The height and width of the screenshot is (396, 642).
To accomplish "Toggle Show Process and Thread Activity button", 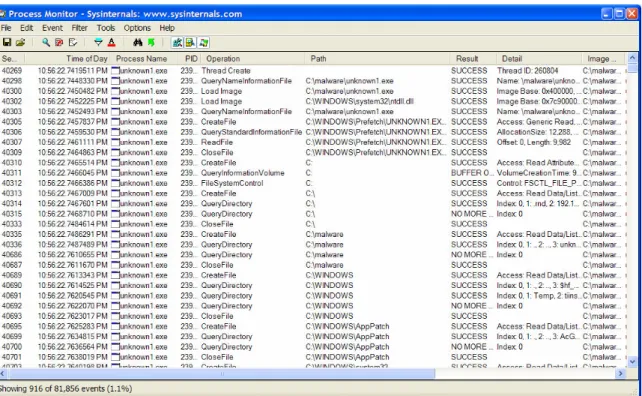I will (x=203, y=42).
